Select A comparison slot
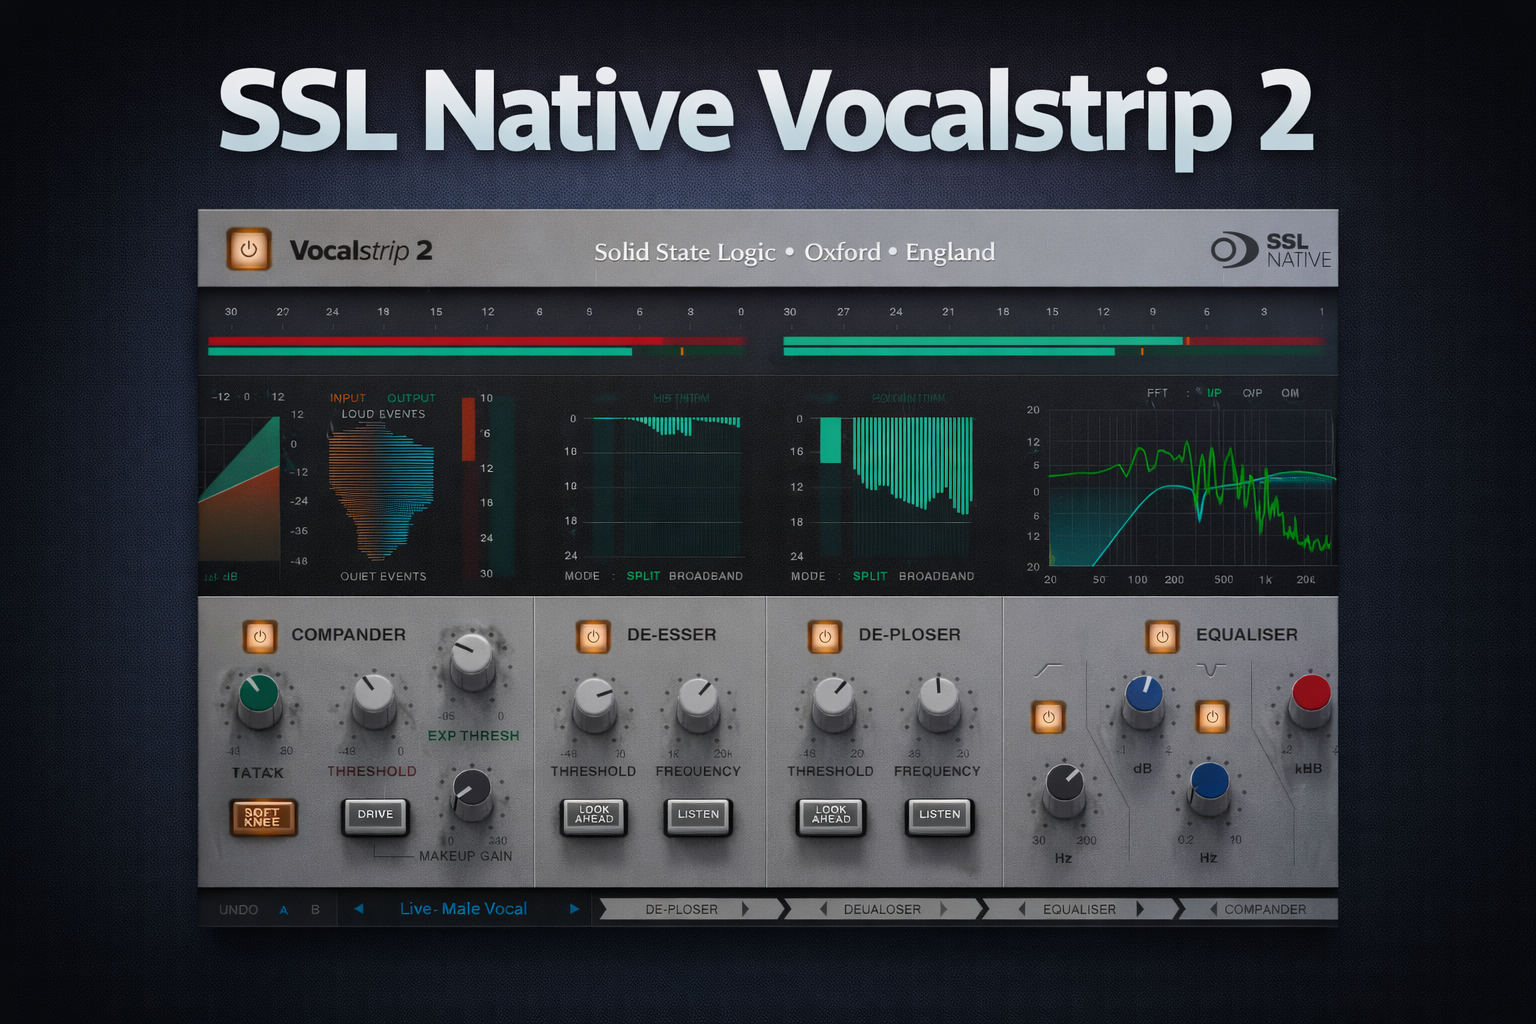 pyautogui.click(x=284, y=910)
